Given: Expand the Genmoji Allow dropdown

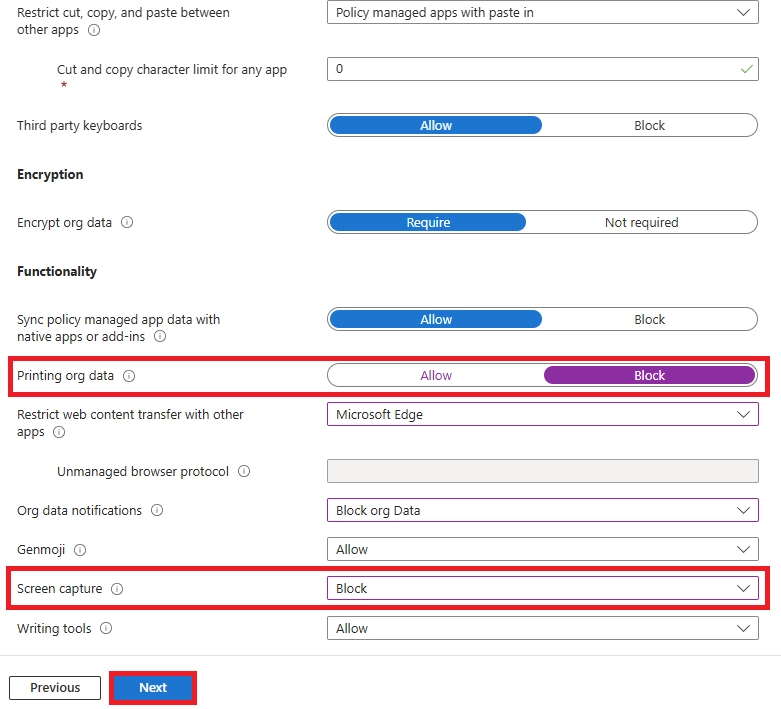Looking at the screenshot, I should pos(543,549).
